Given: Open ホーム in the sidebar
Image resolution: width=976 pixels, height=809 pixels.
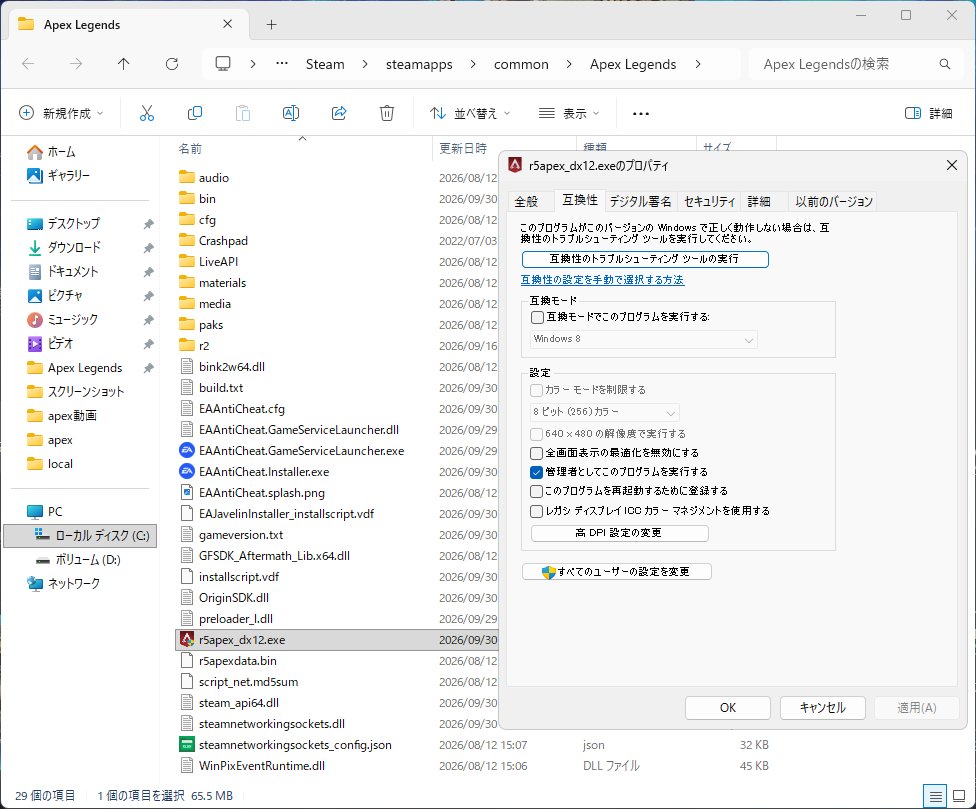Looking at the screenshot, I should [51, 152].
